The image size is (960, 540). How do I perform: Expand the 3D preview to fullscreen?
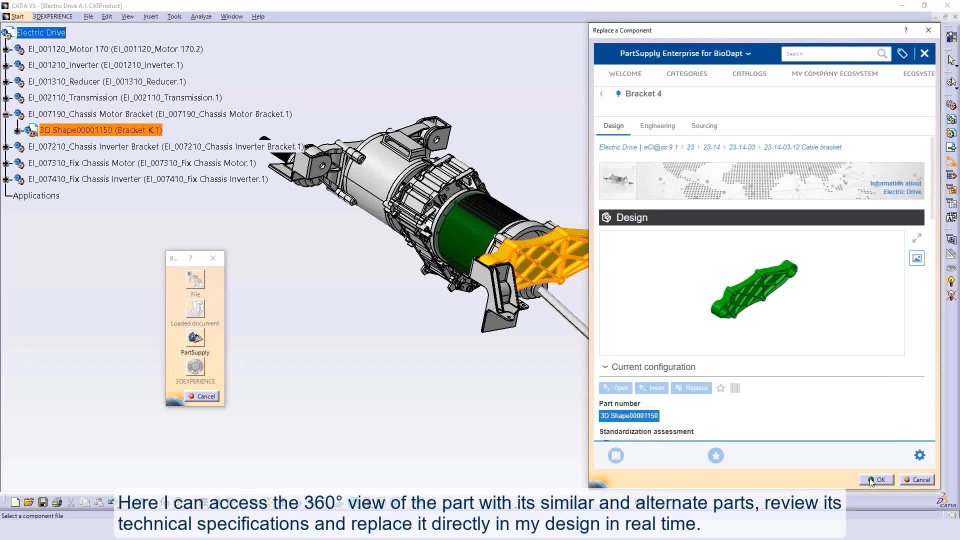917,238
